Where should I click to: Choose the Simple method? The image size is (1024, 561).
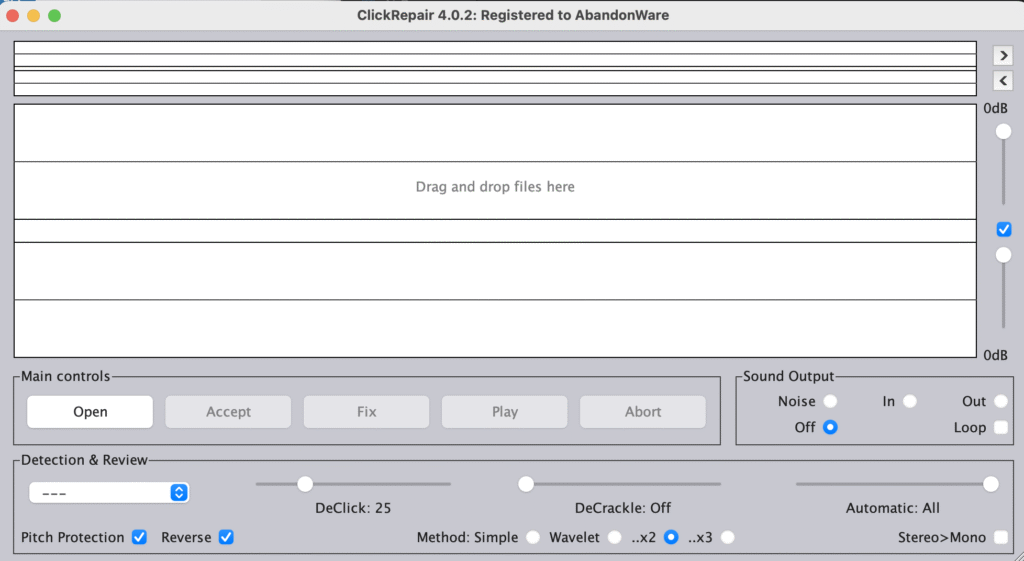[x=533, y=537]
